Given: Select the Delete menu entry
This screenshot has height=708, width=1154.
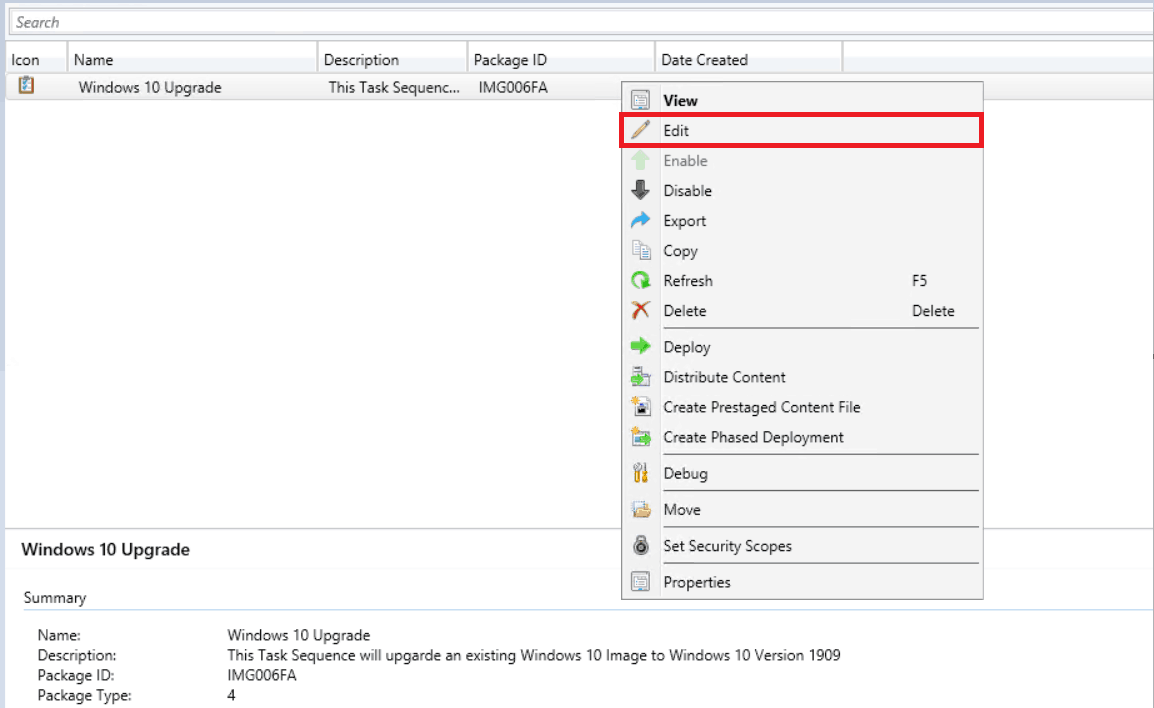Looking at the screenshot, I should coord(802,311).
